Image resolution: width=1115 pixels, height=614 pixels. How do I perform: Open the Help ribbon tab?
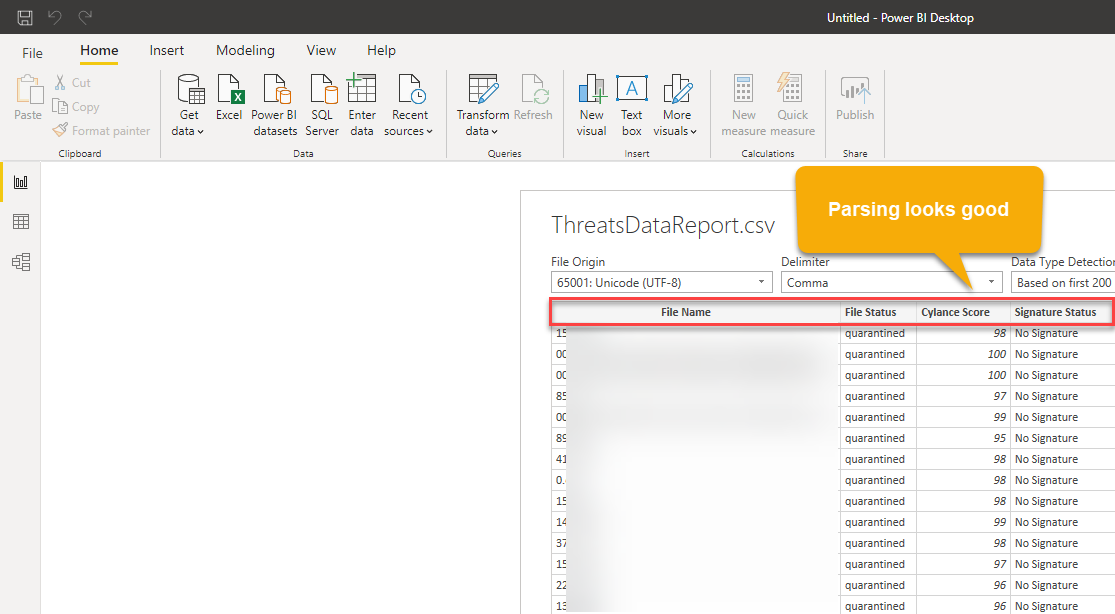coord(381,51)
